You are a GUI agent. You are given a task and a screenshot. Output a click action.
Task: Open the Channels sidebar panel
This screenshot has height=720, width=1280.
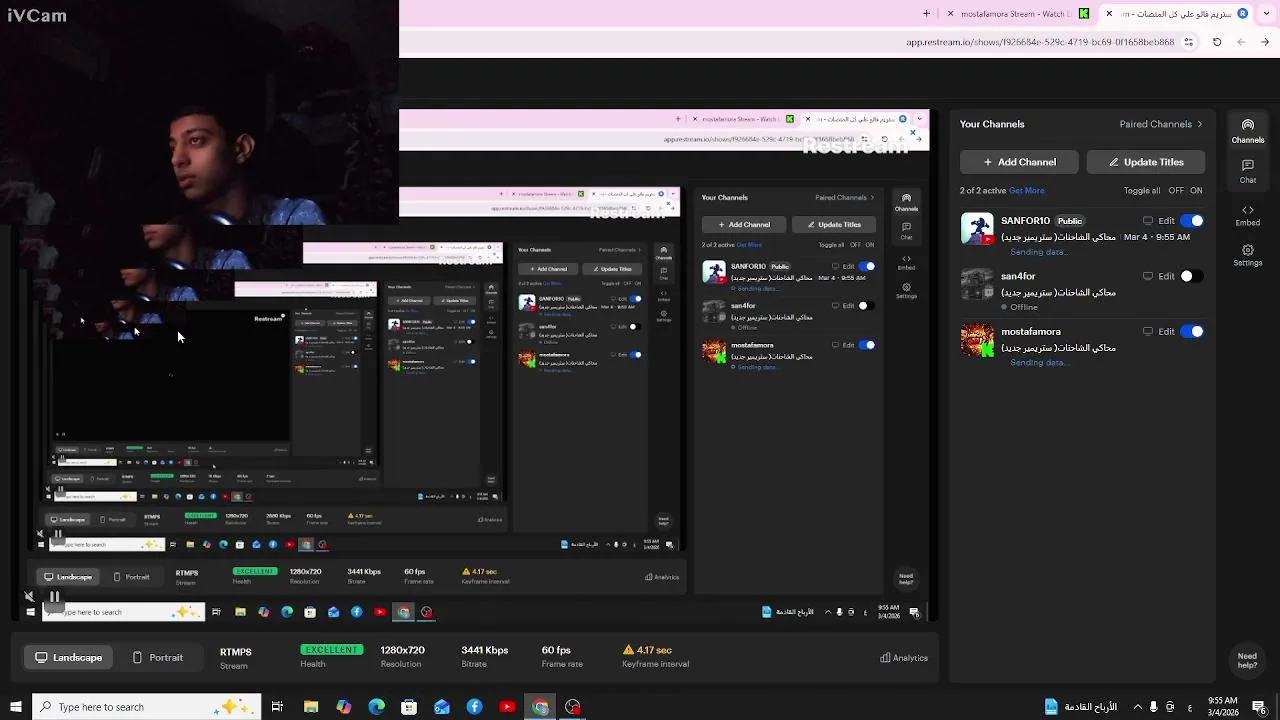click(x=1247, y=131)
